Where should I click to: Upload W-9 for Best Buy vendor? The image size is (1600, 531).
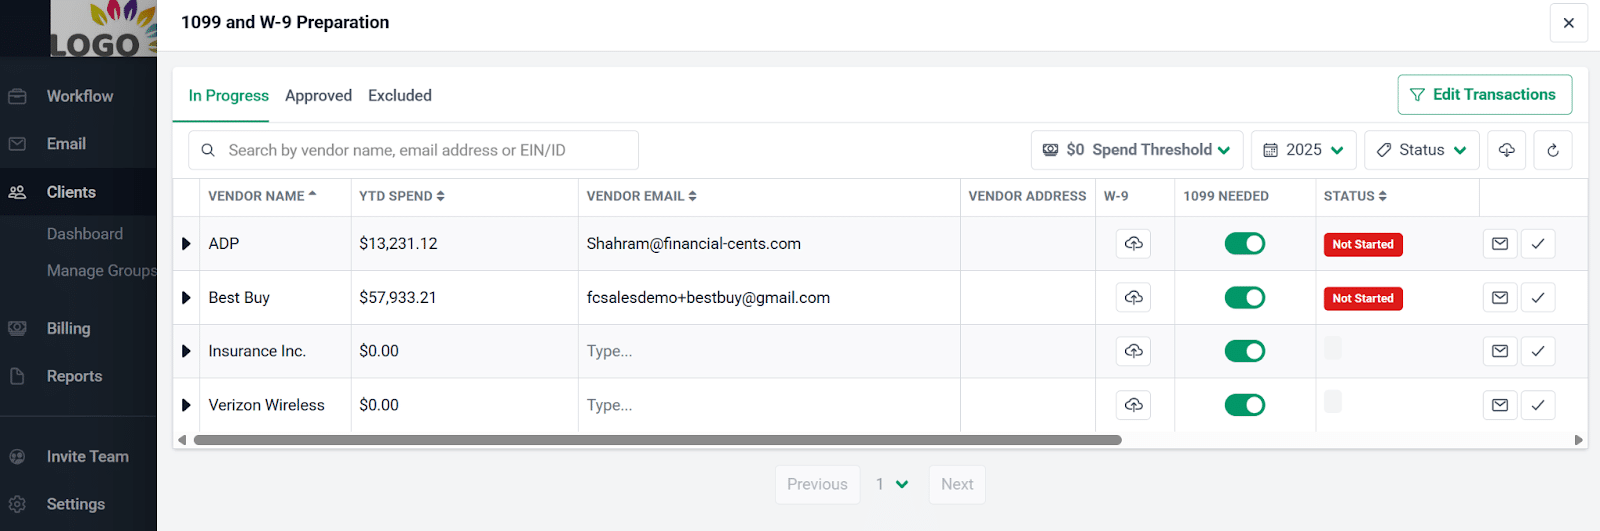click(x=1133, y=298)
